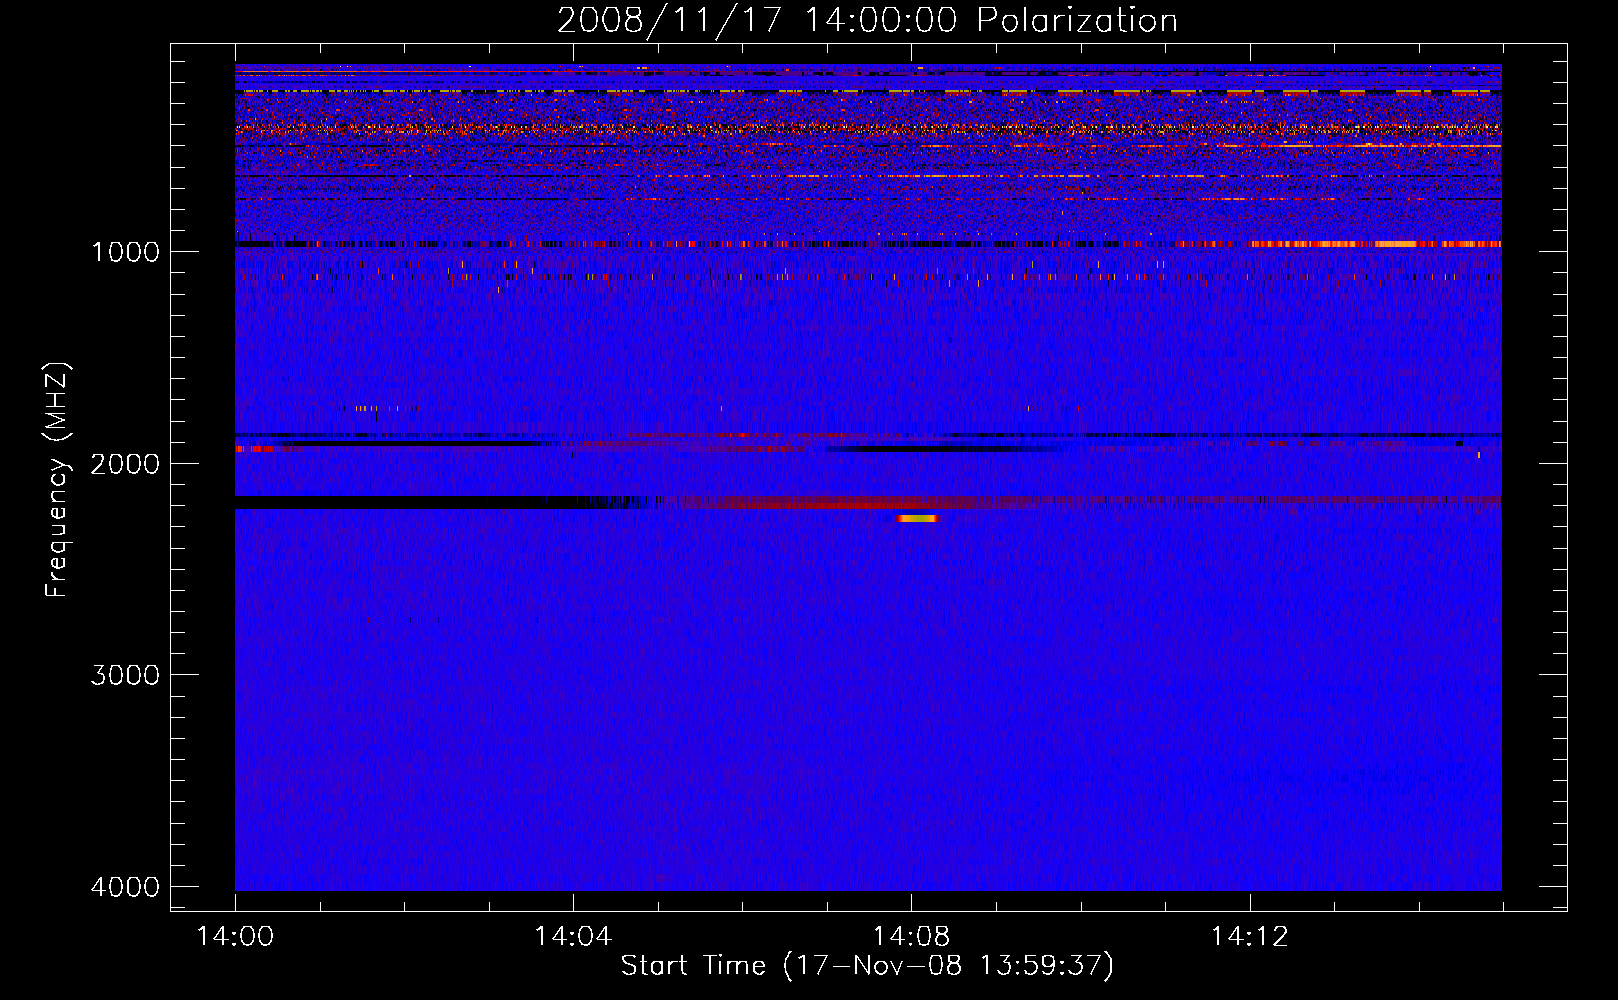Click the 14:00 time tick label
The image size is (1618, 1000).
tap(235, 937)
